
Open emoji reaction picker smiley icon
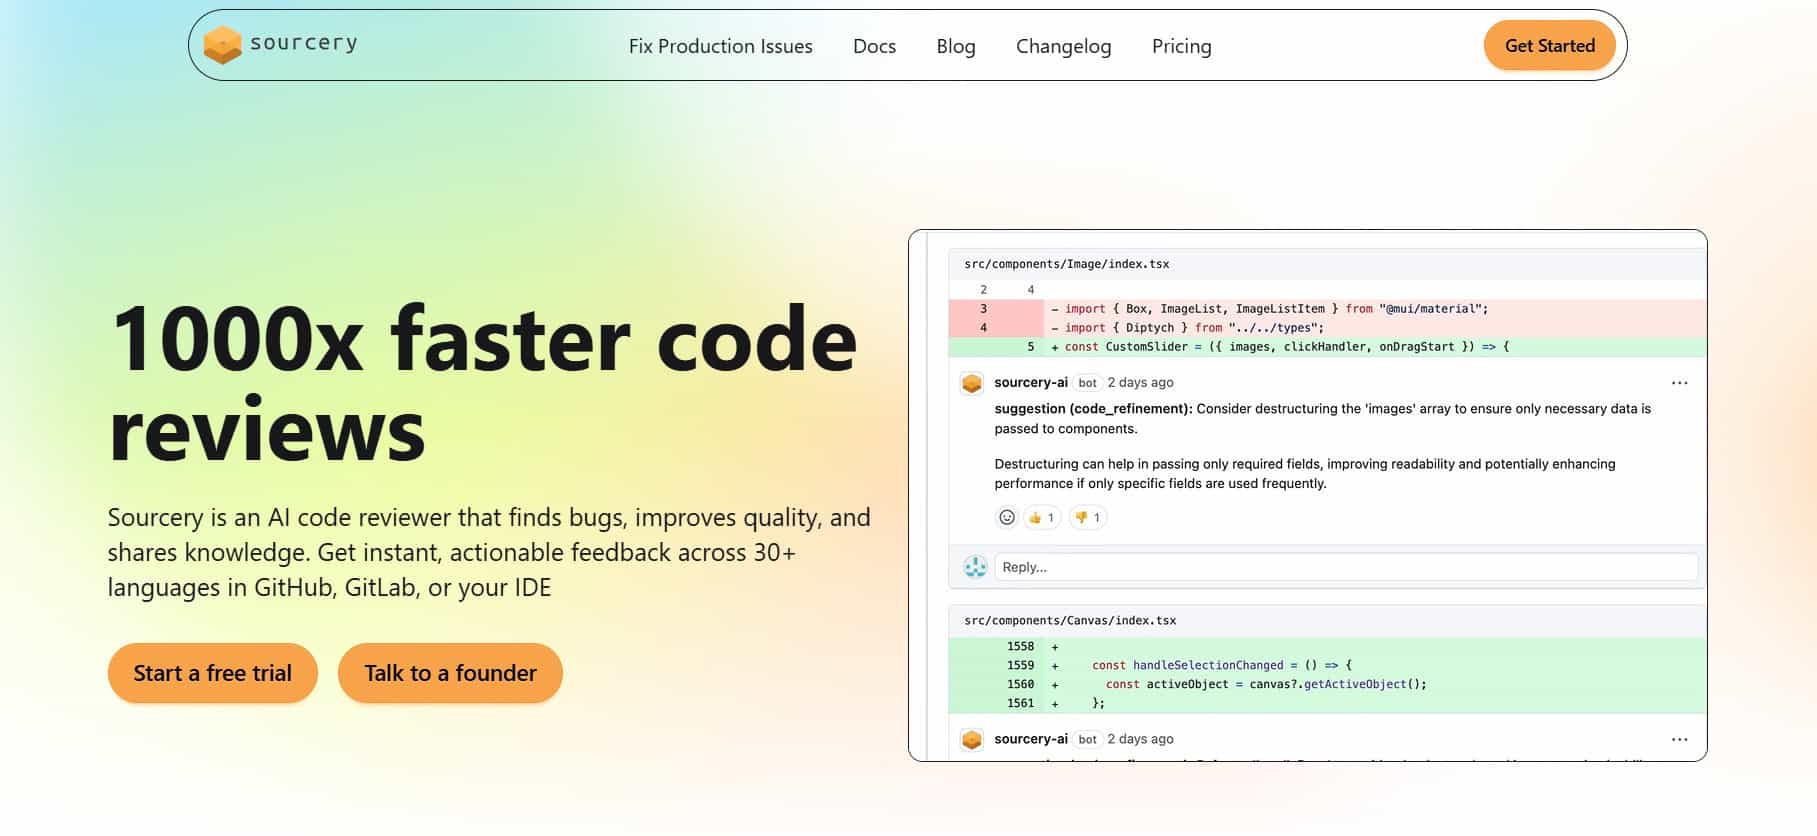pos(1007,517)
